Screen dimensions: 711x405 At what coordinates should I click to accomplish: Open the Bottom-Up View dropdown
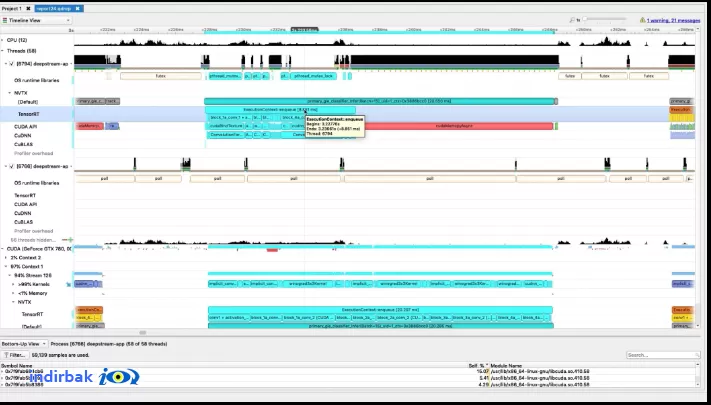[x=24, y=344]
